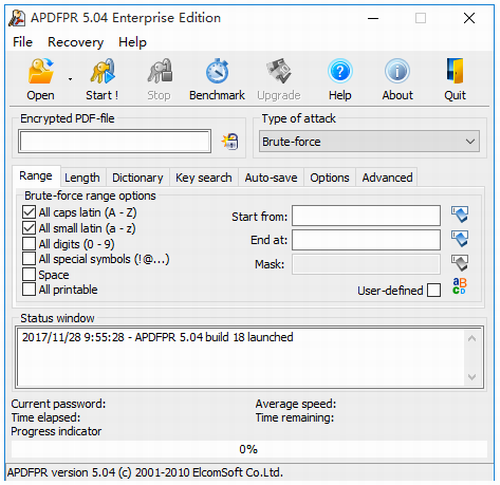The image size is (500, 485).
Task: Open the Recovery menu
Action: click(x=76, y=42)
